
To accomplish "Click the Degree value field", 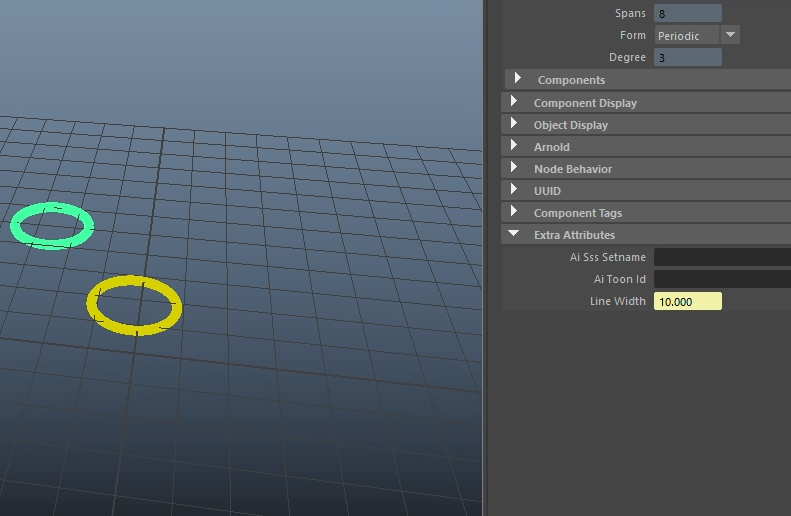I will click(x=688, y=57).
